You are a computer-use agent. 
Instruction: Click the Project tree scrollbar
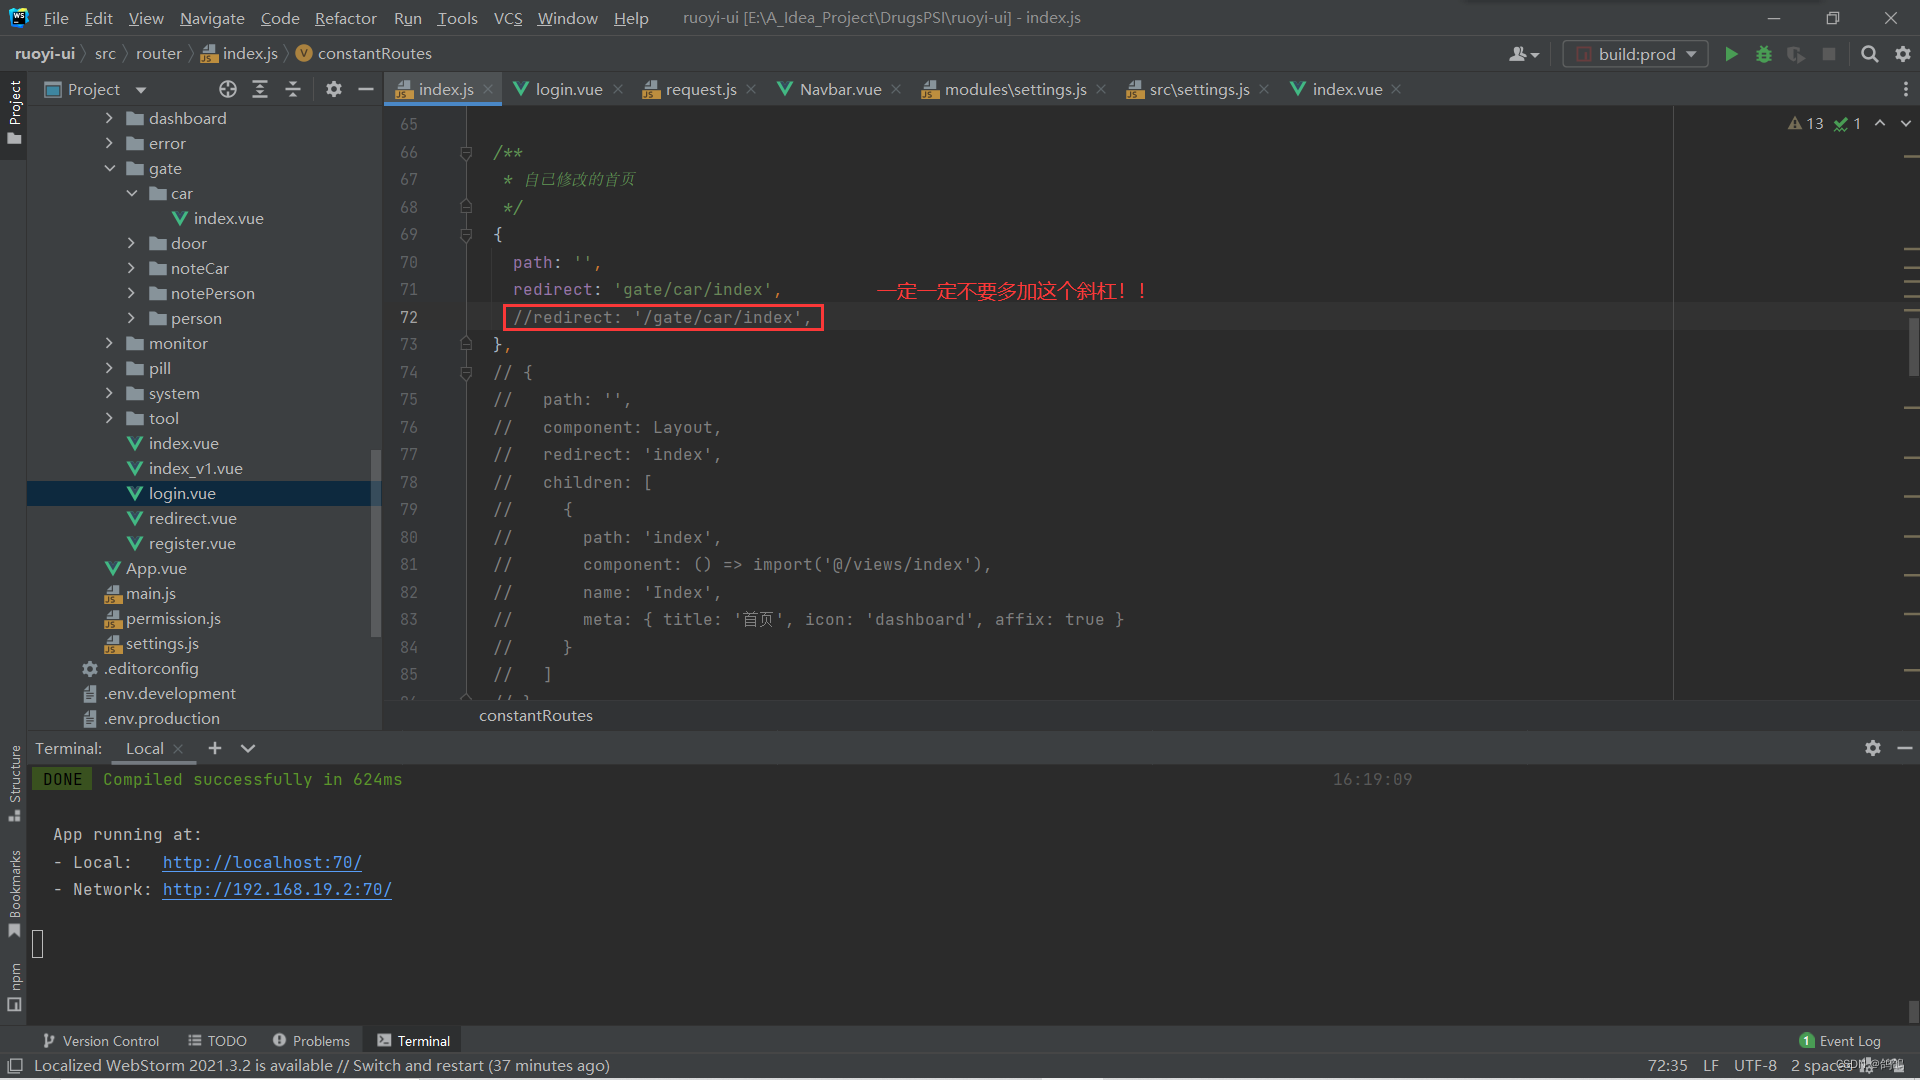[376, 543]
